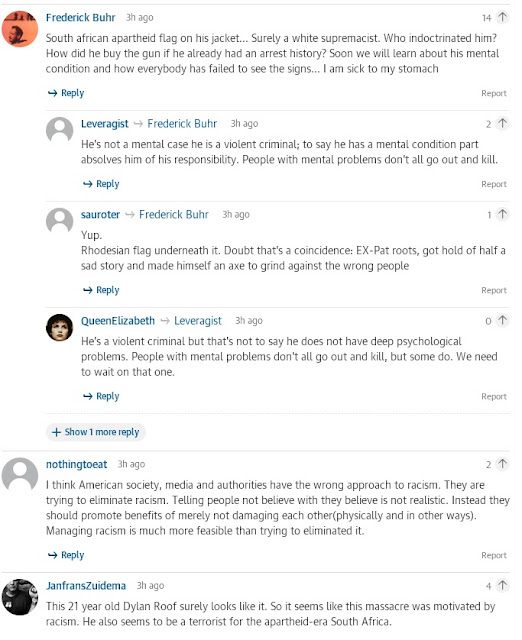The height and width of the screenshot is (640, 522).
Task: Open JanfransZuidema's avatar image
Action: coord(20,597)
